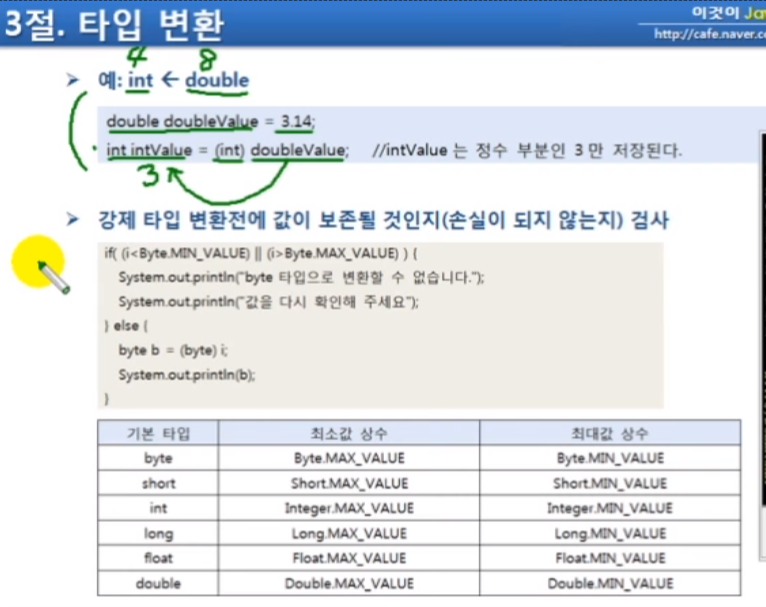The width and height of the screenshot is (766, 607).
Task: Click "double" in the 예: heading line
Action: click(217, 80)
